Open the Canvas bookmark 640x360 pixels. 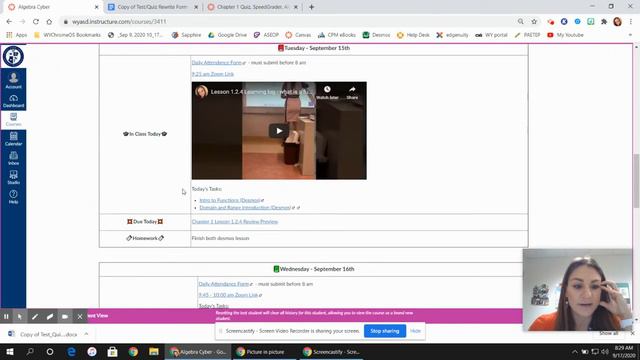coord(298,35)
